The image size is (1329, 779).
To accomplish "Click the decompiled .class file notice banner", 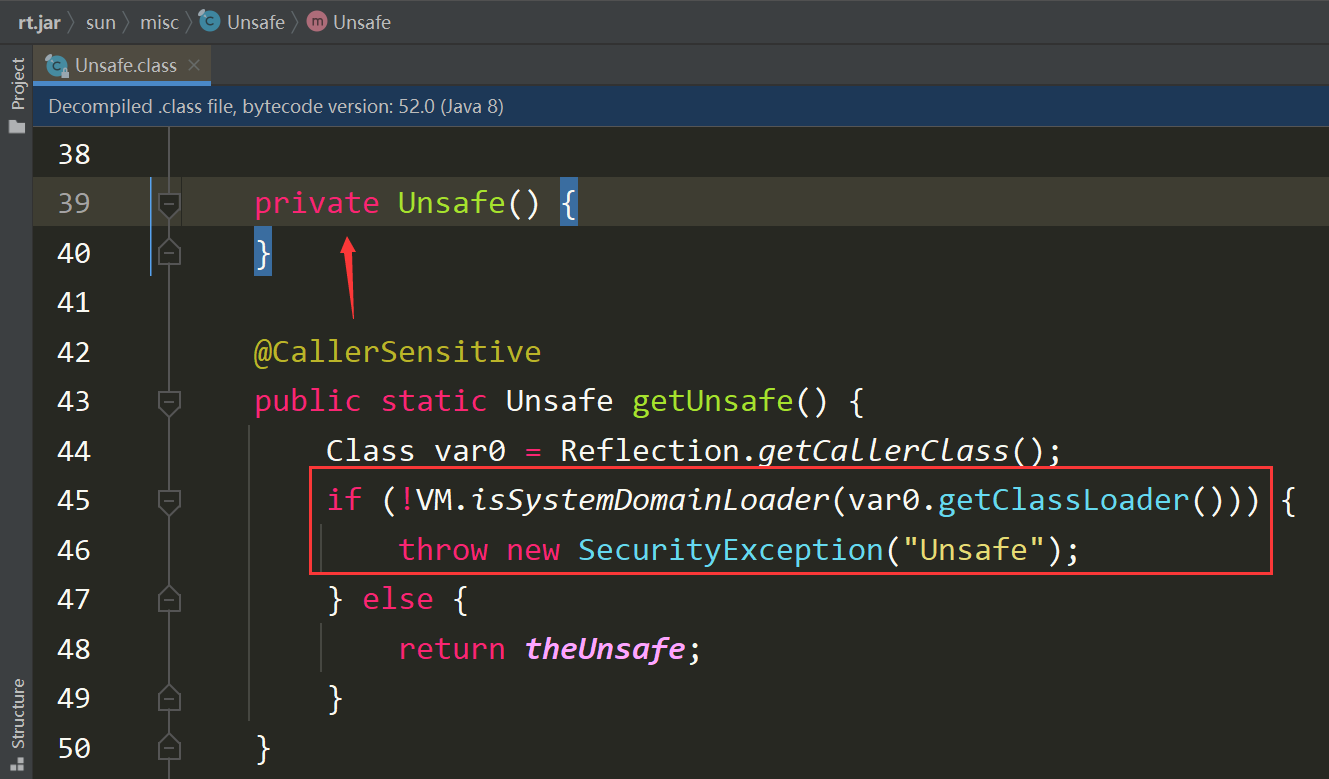I will coord(681,106).
